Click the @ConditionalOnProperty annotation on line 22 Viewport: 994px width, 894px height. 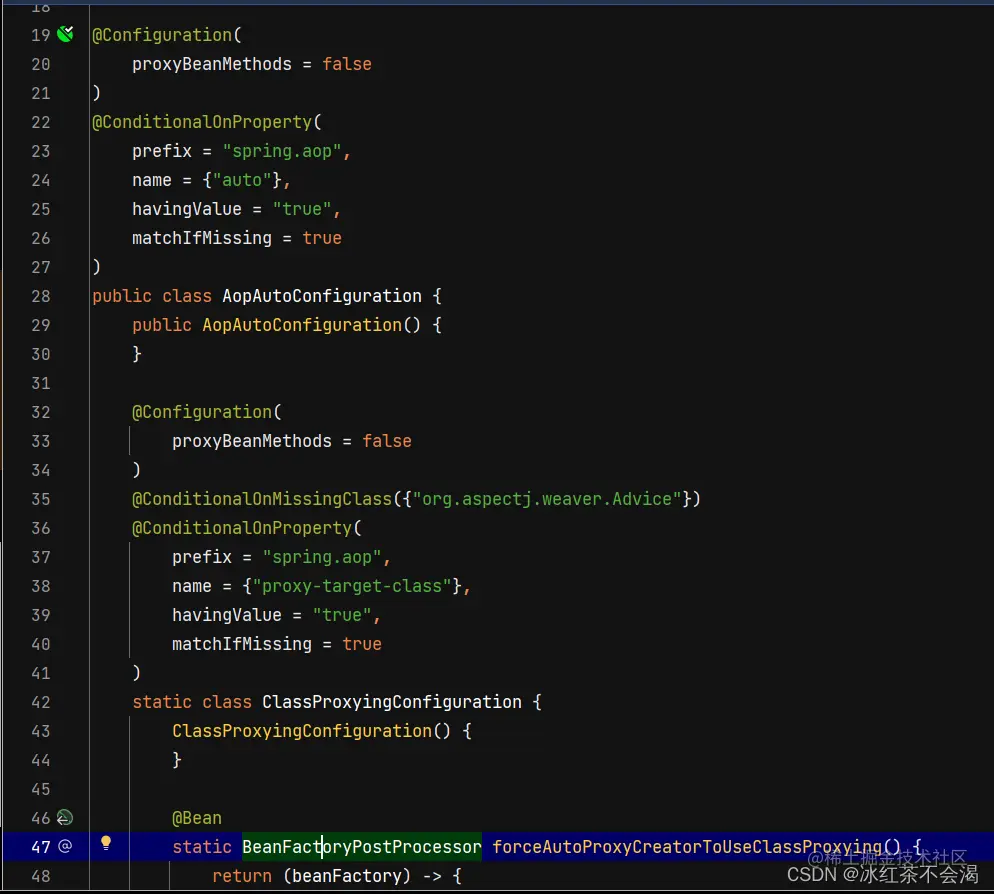pos(202,122)
